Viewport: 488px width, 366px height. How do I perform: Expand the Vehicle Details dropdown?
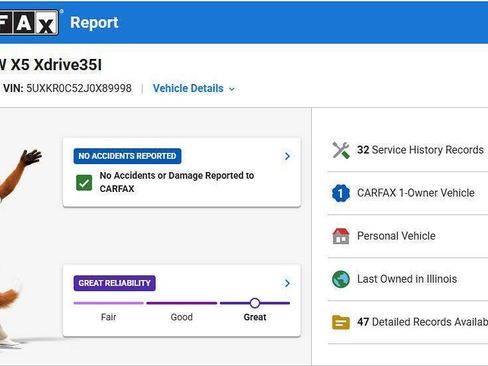(x=194, y=88)
